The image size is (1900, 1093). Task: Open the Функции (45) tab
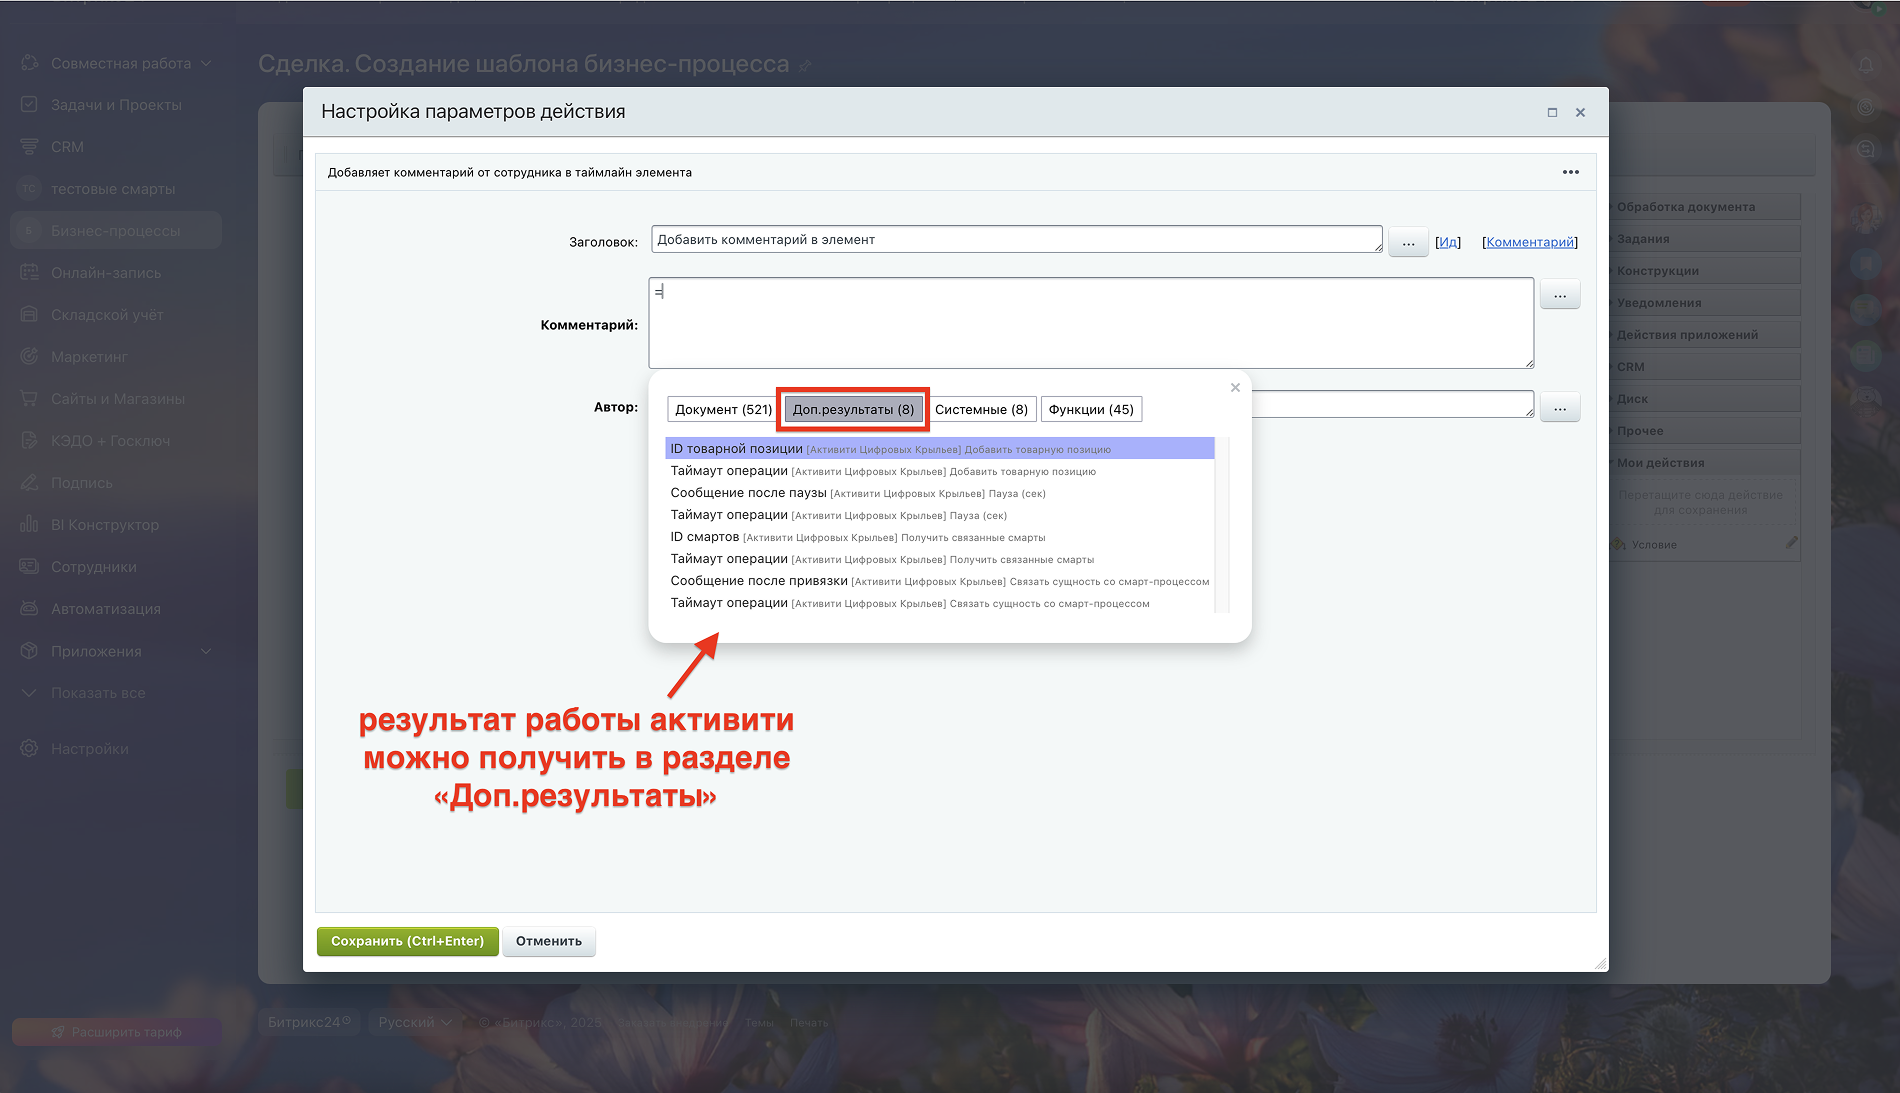tap(1090, 409)
